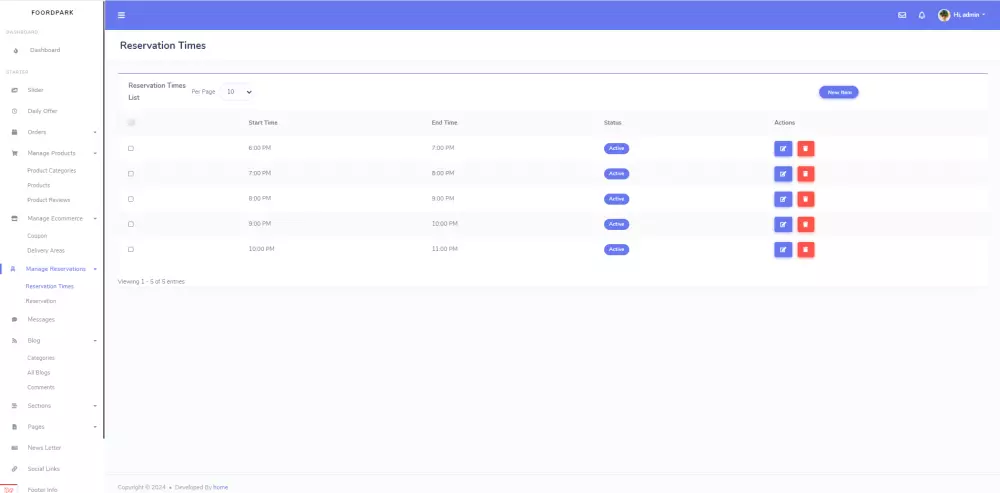Open Product Categories in sidebar
Screen dimensions: 1000x493
52,171
